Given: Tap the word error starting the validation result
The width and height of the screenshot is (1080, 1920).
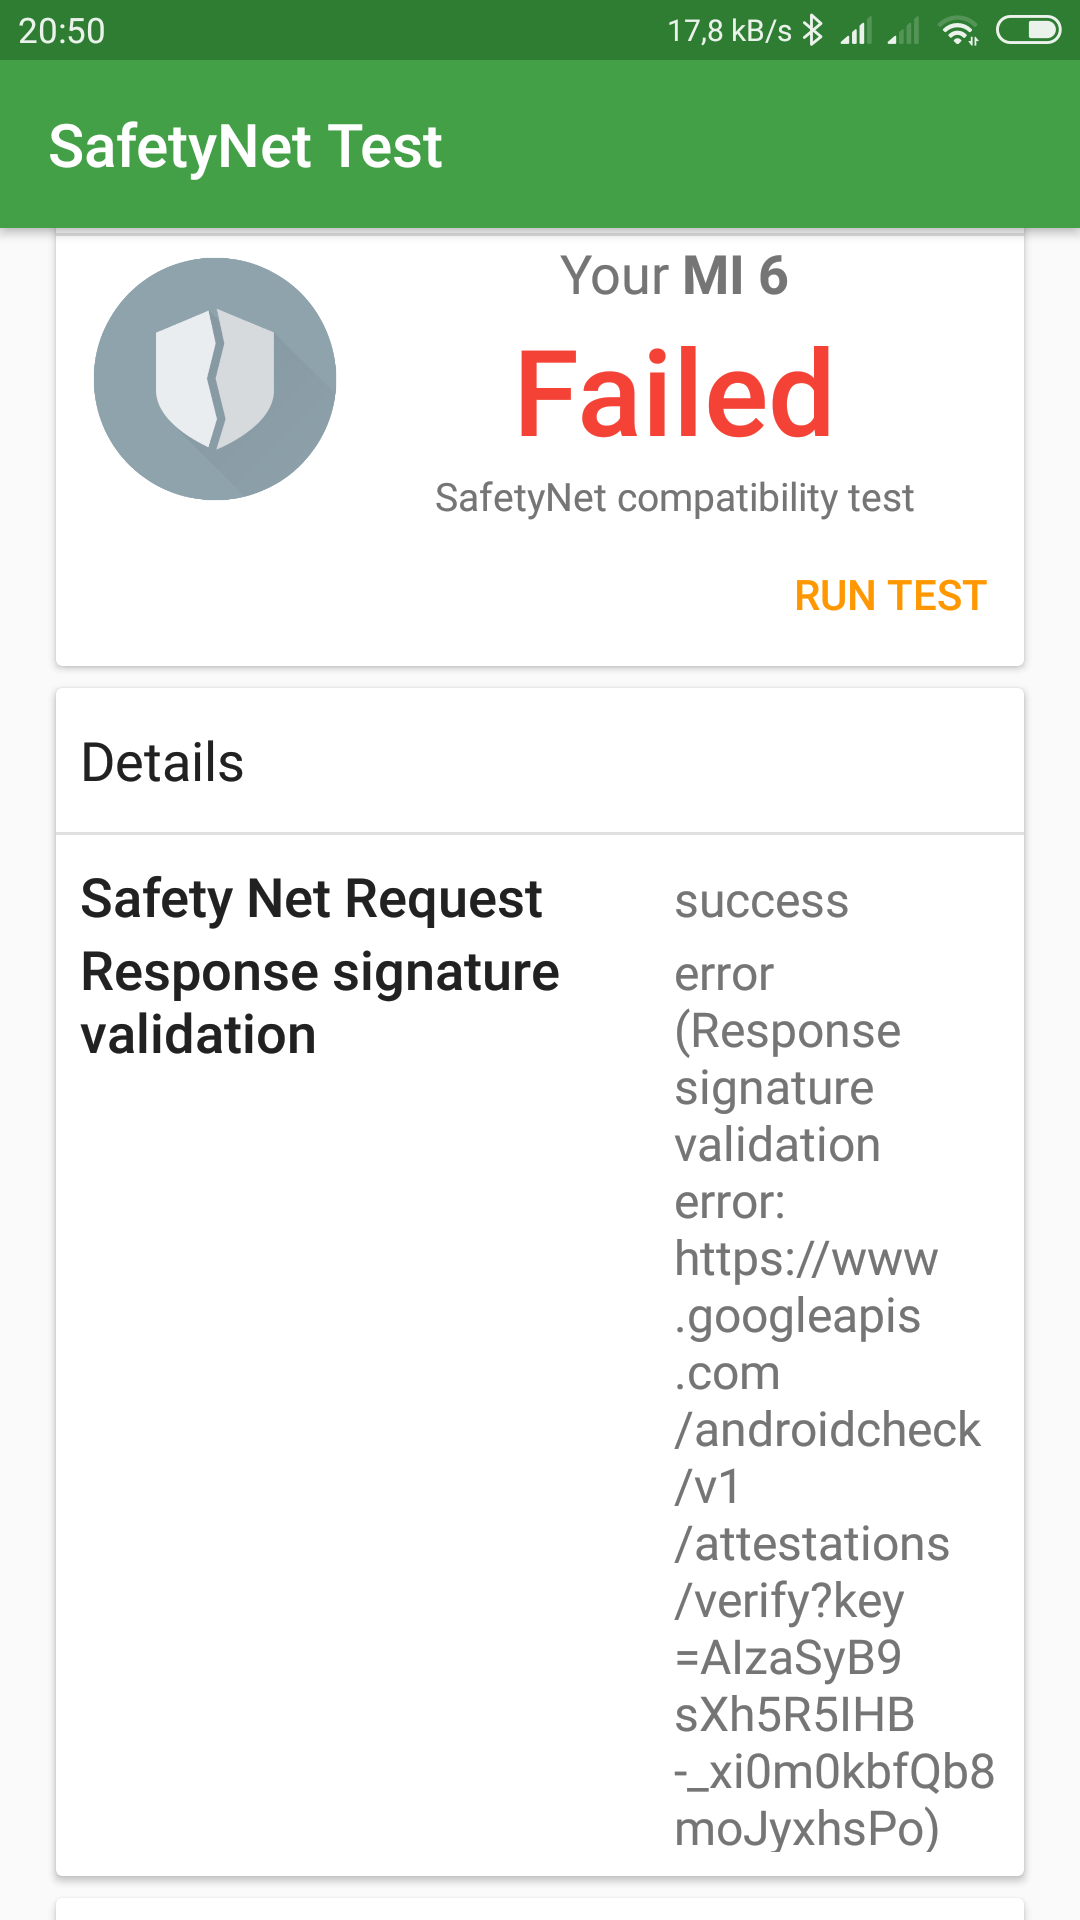Looking at the screenshot, I should pos(724,974).
